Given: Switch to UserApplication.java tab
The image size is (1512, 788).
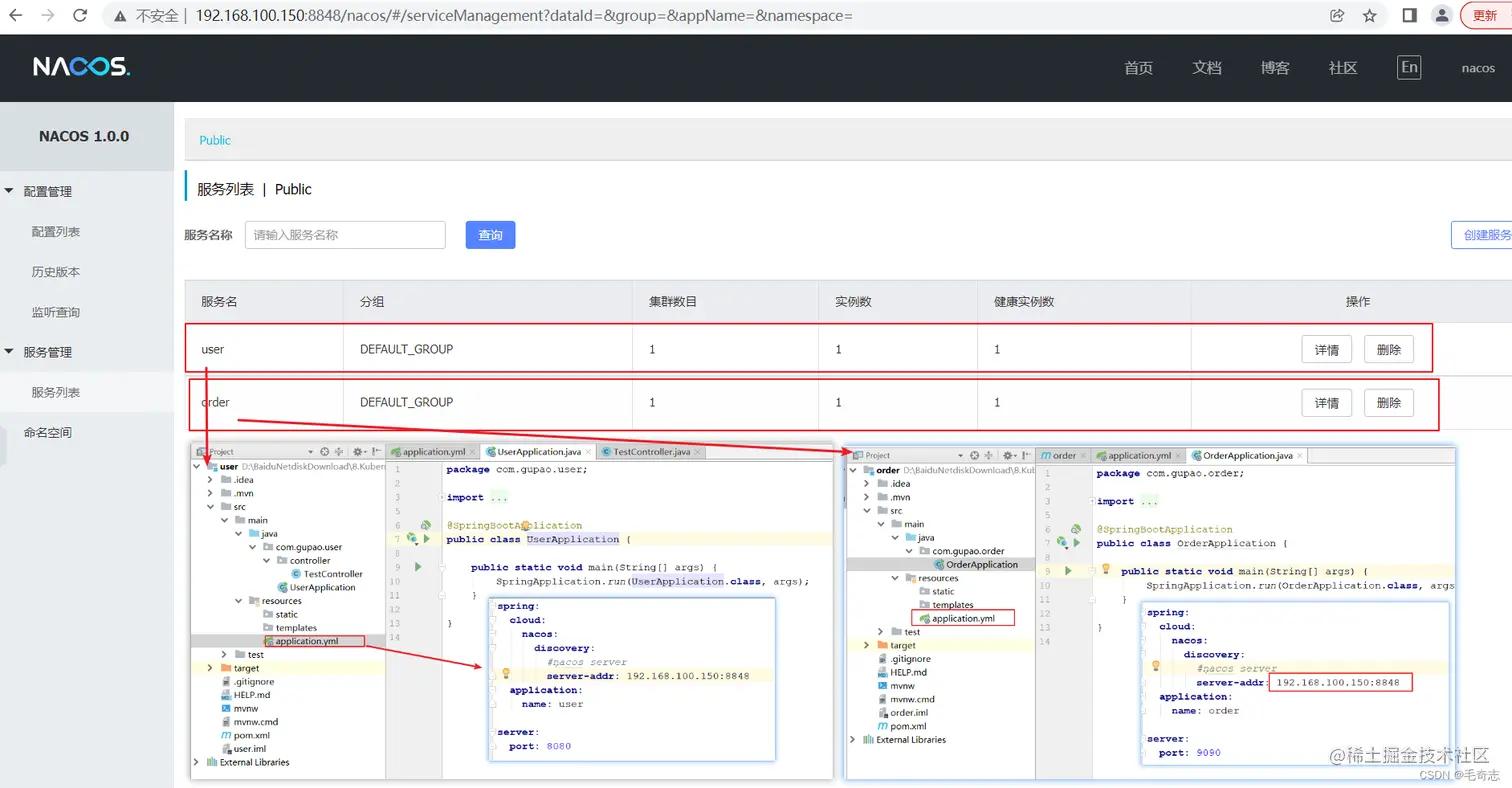Looking at the screenshot, I should pos(539,452).
